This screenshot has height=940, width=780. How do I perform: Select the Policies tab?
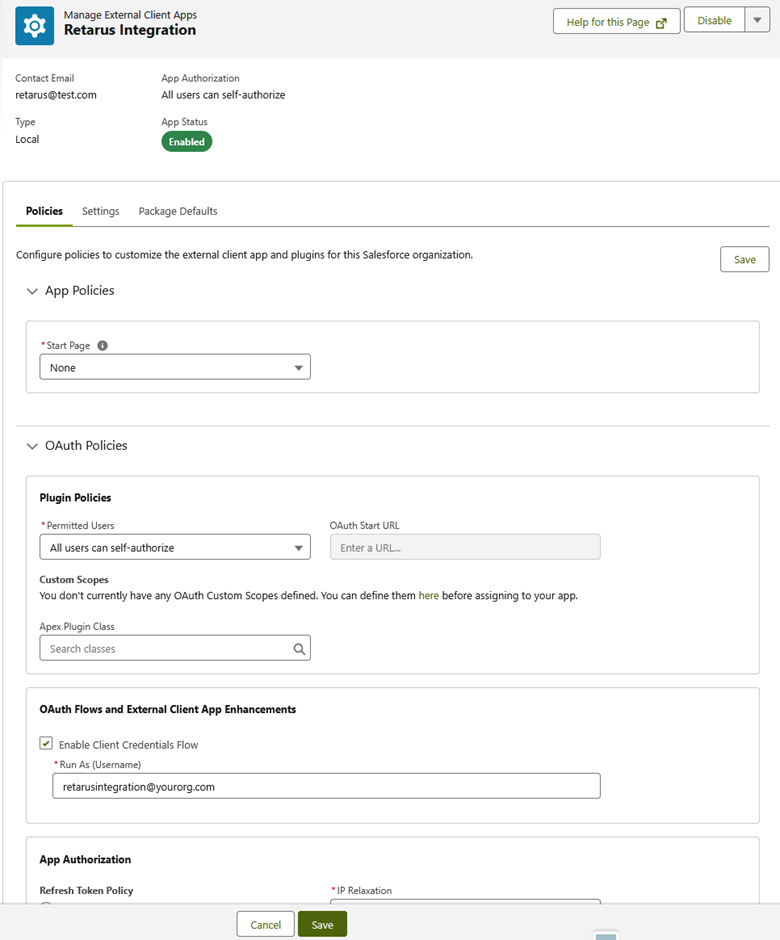click(44, 211)
